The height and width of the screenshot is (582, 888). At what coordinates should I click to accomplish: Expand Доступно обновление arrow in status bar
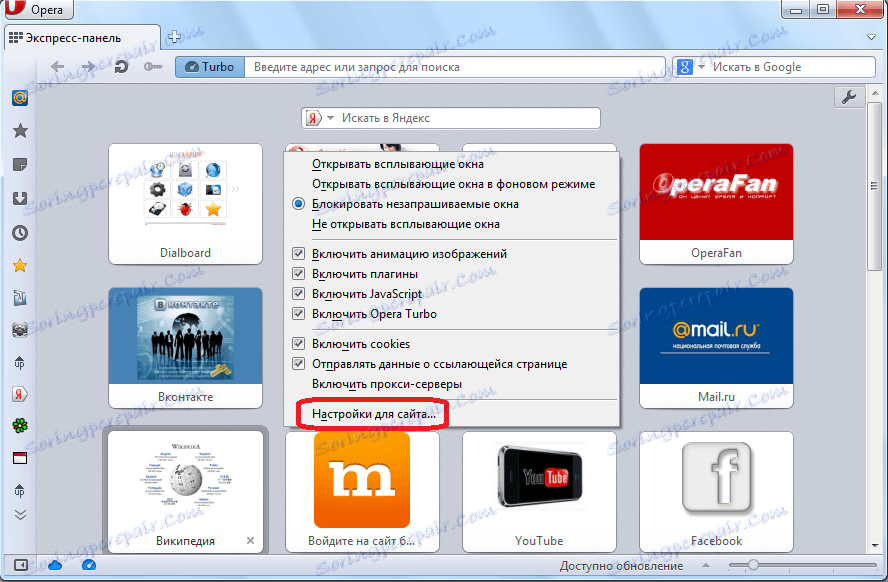pyautogui.click(x=706, y=565)
